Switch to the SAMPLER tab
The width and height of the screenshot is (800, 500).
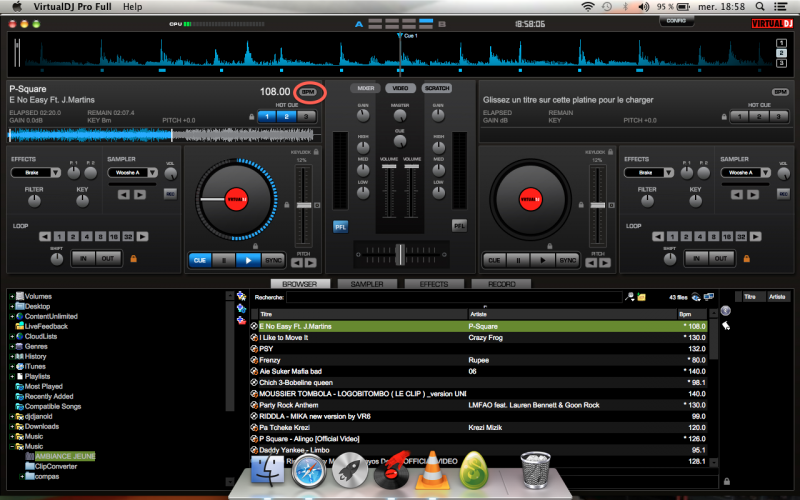click(x=367, y=284)
